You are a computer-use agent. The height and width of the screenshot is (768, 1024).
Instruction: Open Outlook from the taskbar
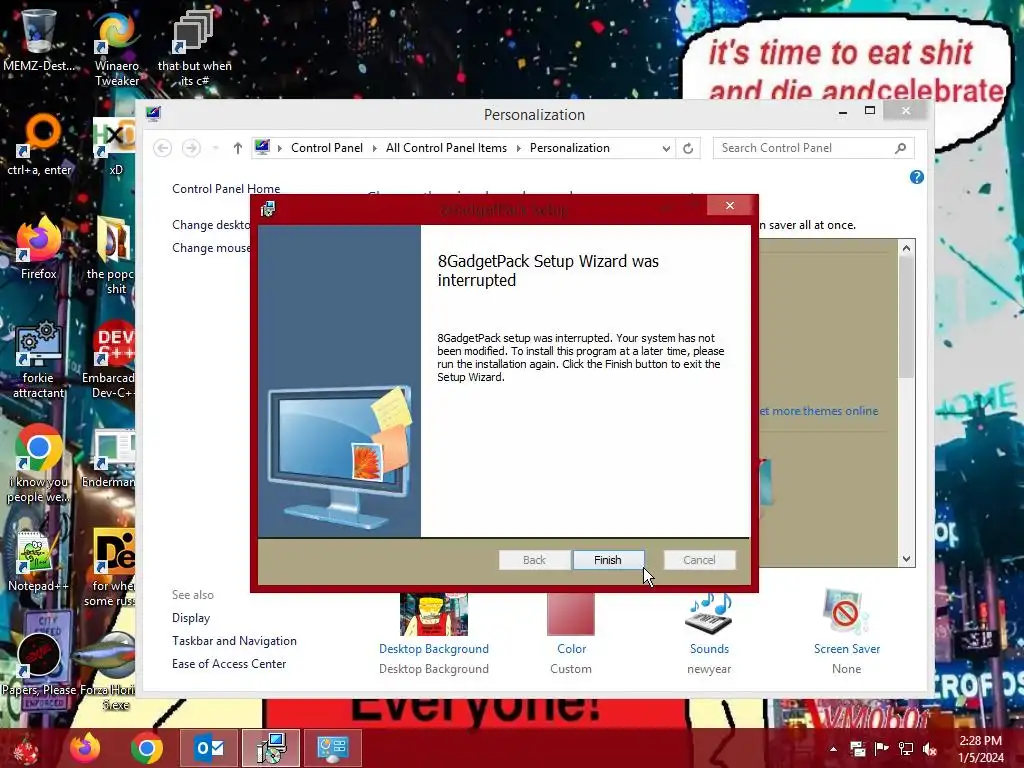pos(210,748)
